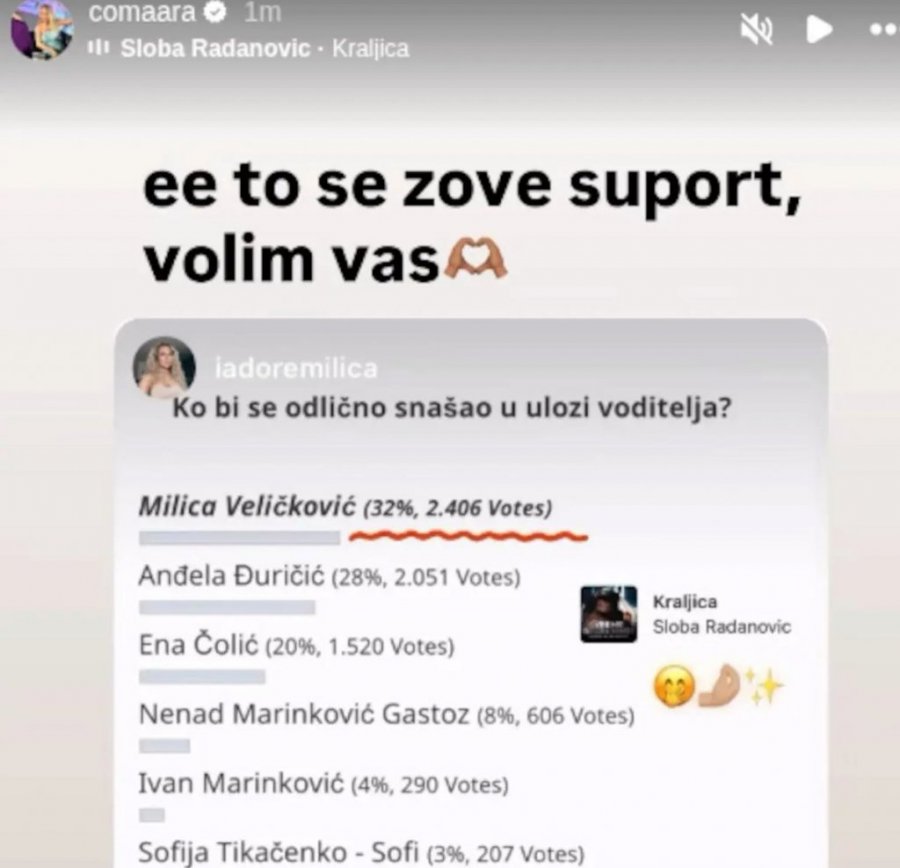Tap the play button on the story

tap(819, 29)
